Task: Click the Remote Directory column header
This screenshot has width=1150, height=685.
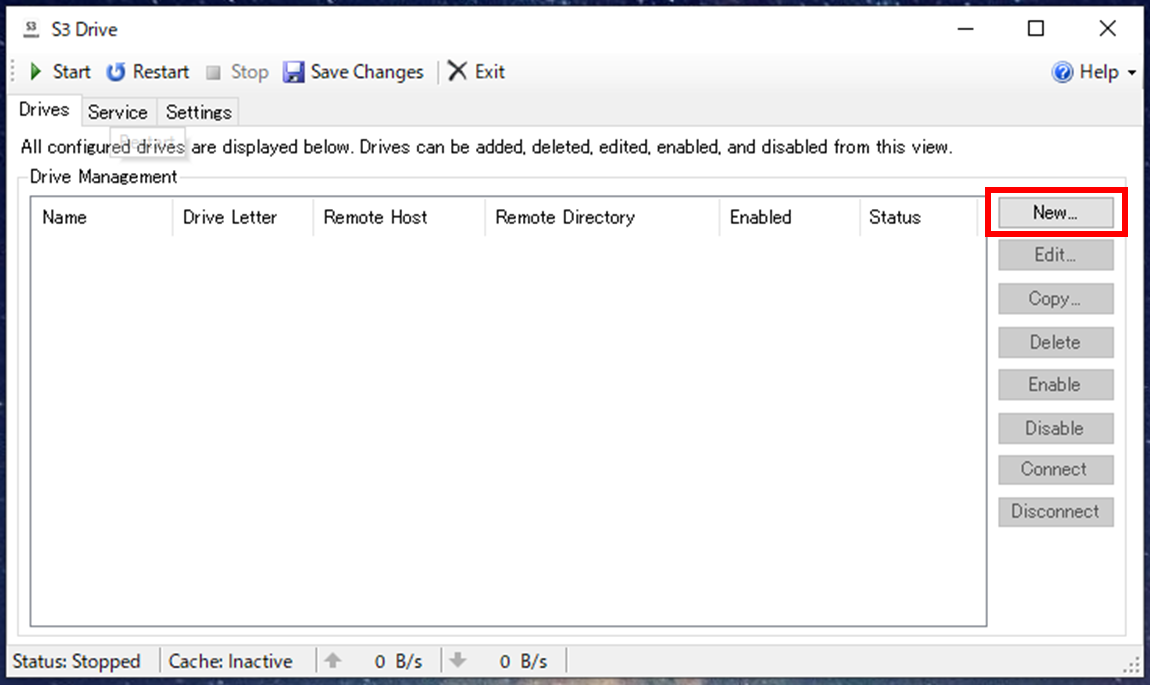Action: click(602, 217)
